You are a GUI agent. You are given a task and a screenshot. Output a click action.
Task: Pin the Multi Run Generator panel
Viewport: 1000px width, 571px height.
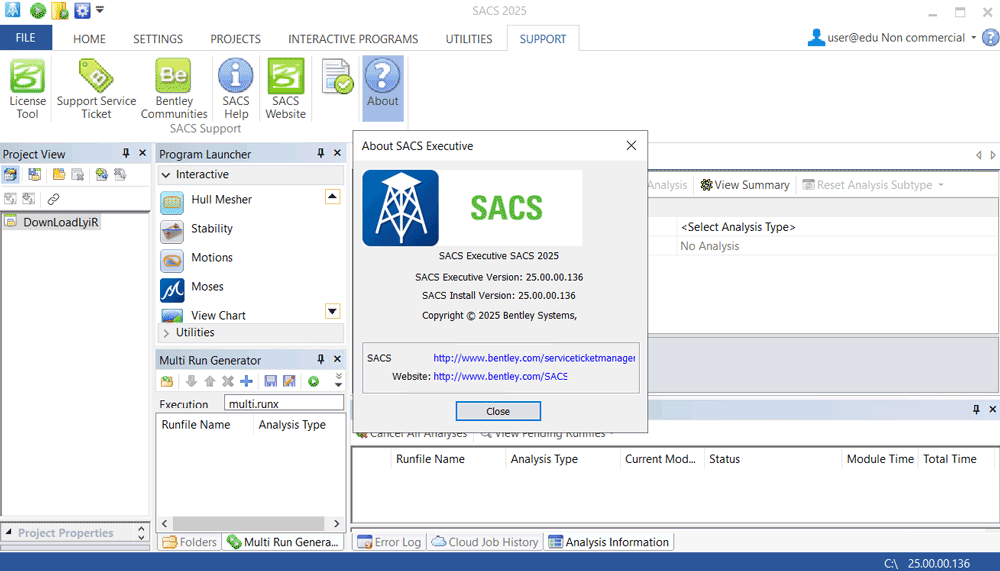[x=321, y=359]
